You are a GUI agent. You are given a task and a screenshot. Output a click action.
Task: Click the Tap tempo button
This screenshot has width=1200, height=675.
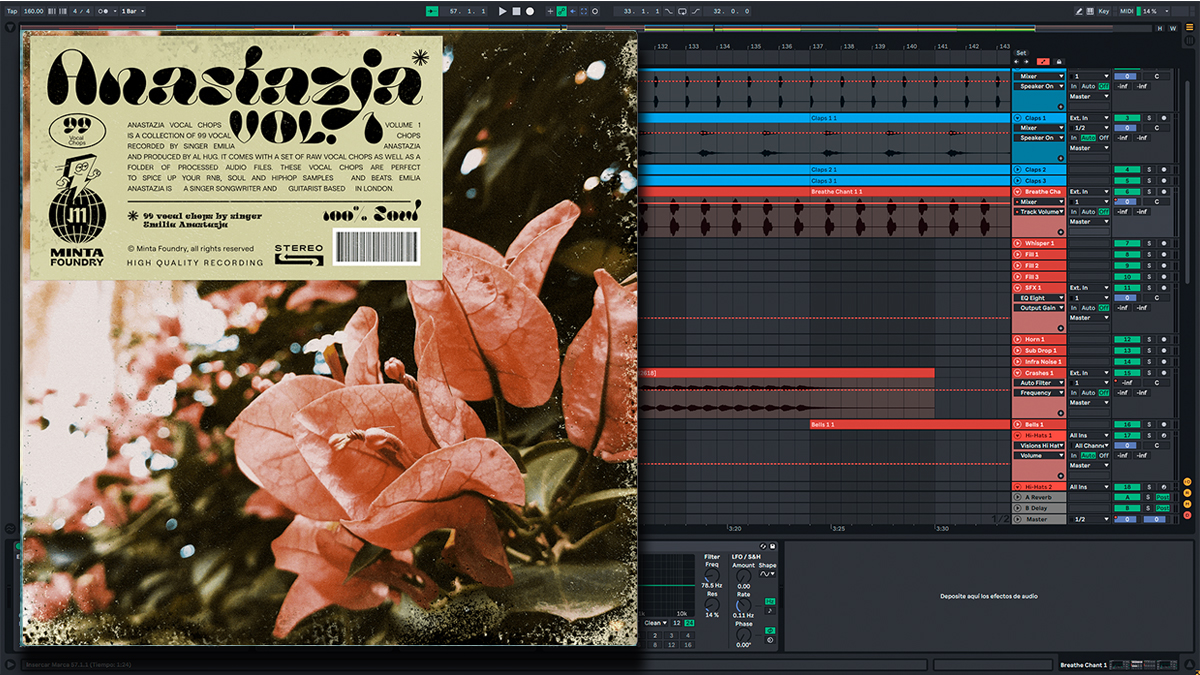pyautogui.click(x=12, y=11)
